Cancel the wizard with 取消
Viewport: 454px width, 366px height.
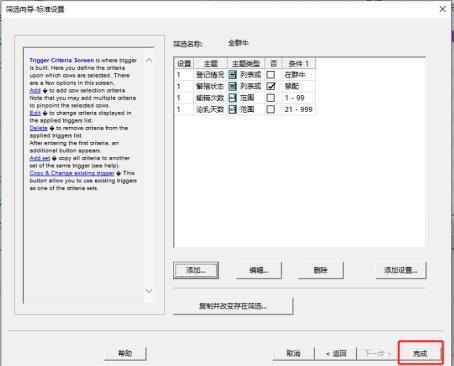pyautogui.click(x=293, y=353)
